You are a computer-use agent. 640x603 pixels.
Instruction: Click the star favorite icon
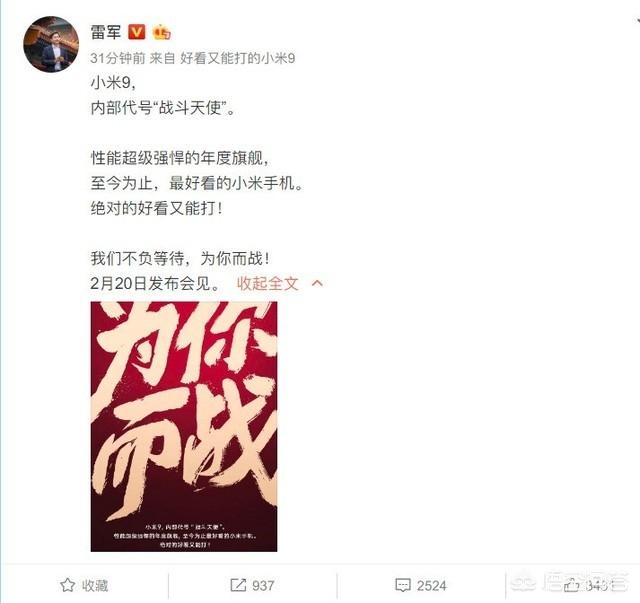point(67,585)
